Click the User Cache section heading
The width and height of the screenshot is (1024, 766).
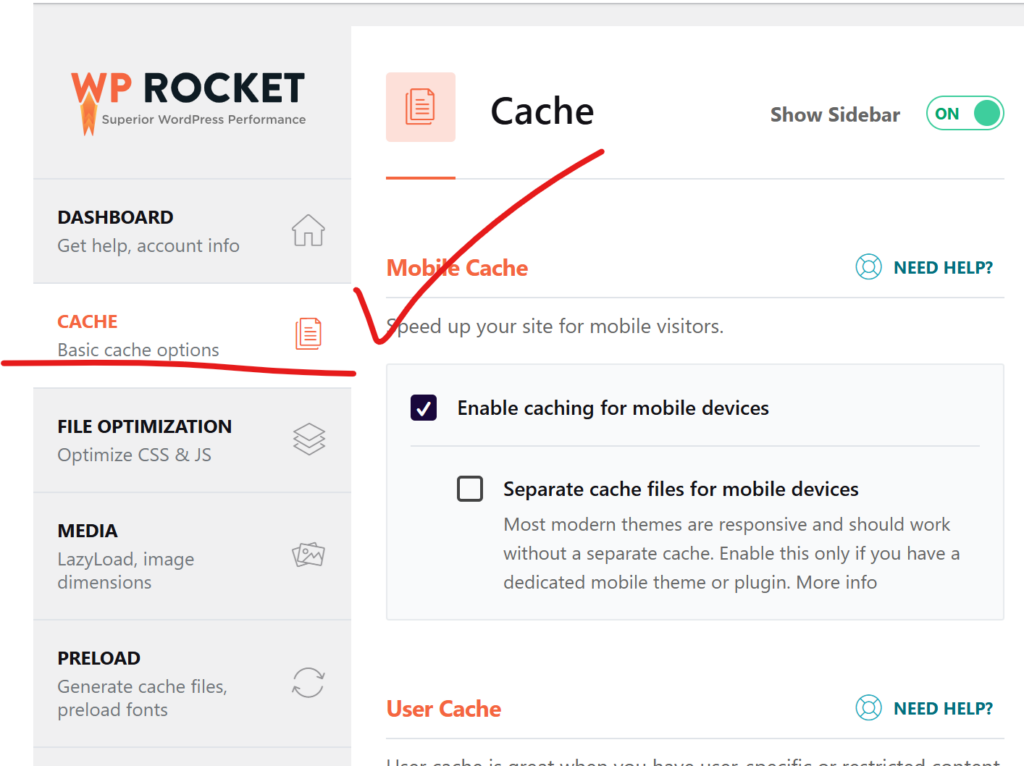click(444, 709)
